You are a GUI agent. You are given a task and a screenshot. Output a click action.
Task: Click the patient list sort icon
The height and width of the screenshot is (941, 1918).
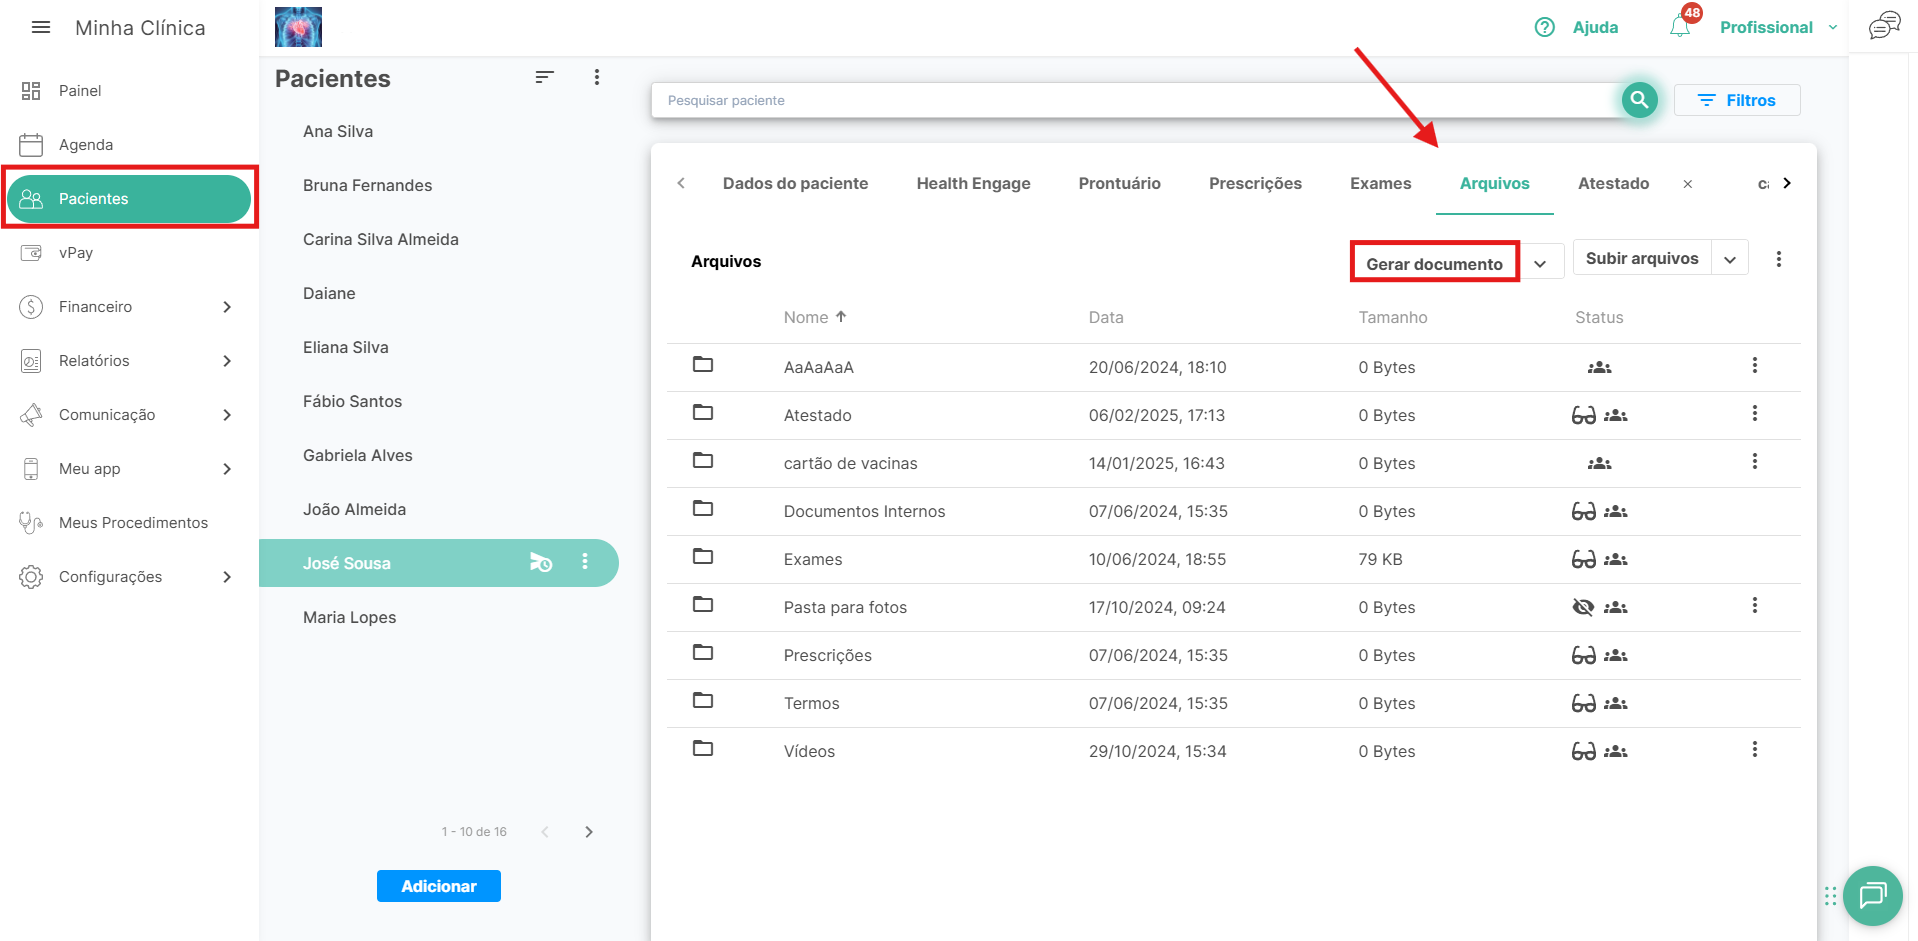pos(544,77)
